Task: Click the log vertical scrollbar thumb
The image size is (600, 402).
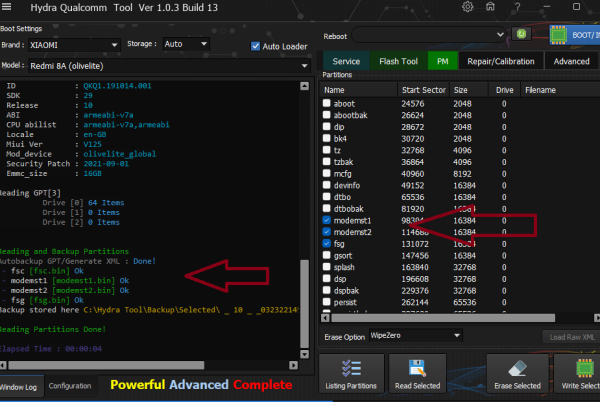Action: (305, 304)
